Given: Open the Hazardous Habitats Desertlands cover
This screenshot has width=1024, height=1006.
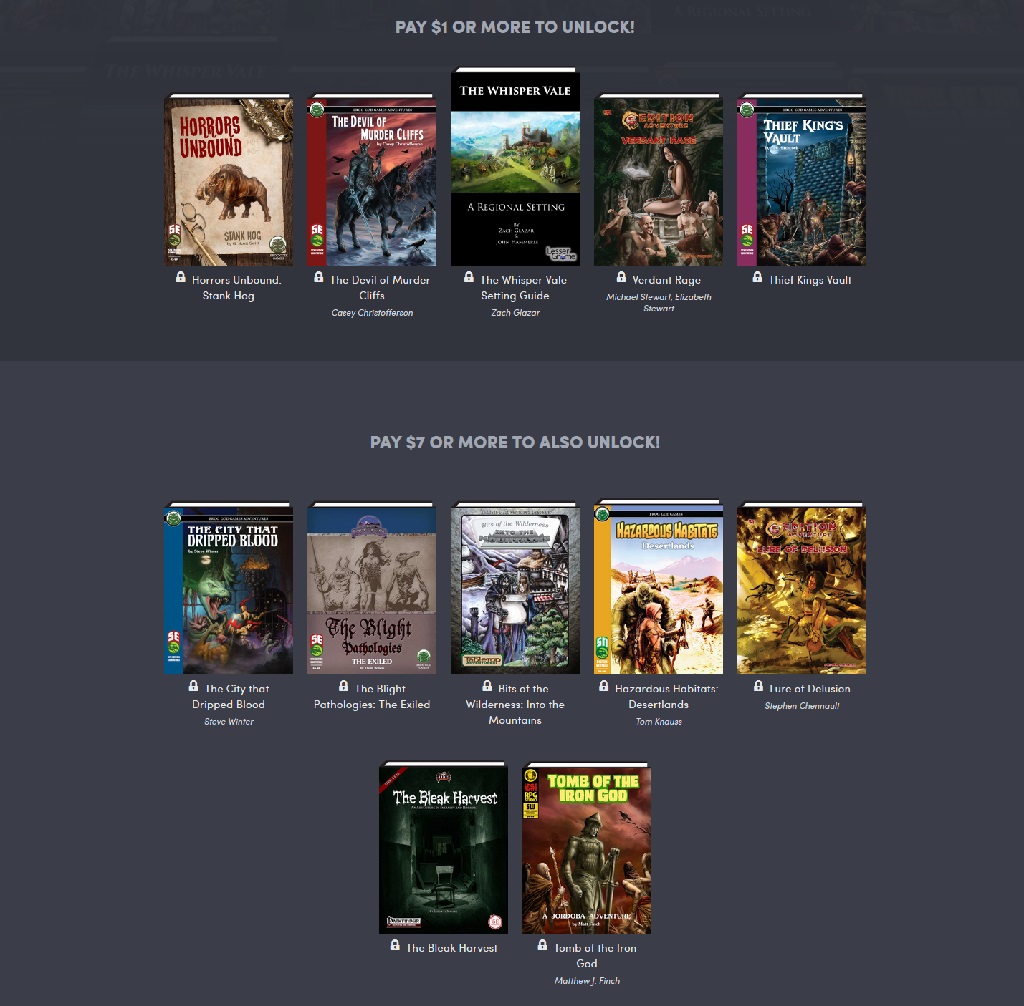Looking at the screenshot, I should pyautogui.click(x=658, y=588).
